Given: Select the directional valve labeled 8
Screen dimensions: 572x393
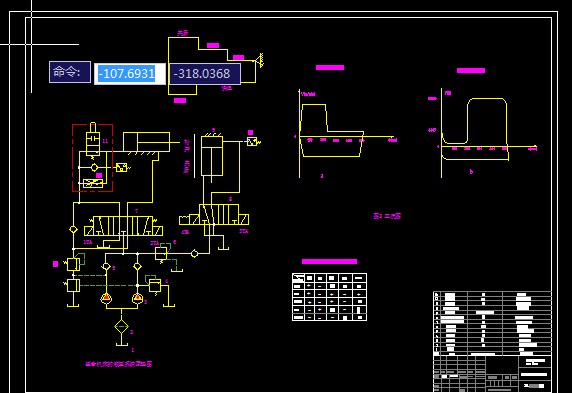Looking at the screenshot, I should coord(214,215).
